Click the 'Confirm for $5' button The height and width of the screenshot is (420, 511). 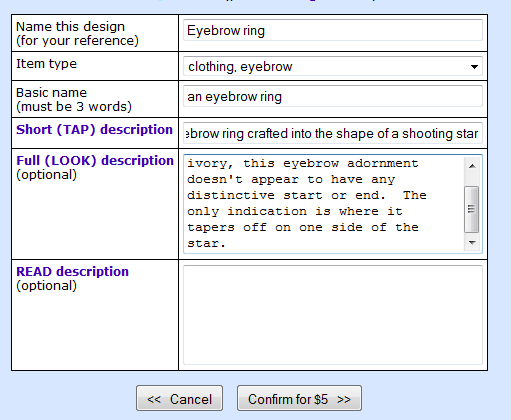click(x=299, y=398)
